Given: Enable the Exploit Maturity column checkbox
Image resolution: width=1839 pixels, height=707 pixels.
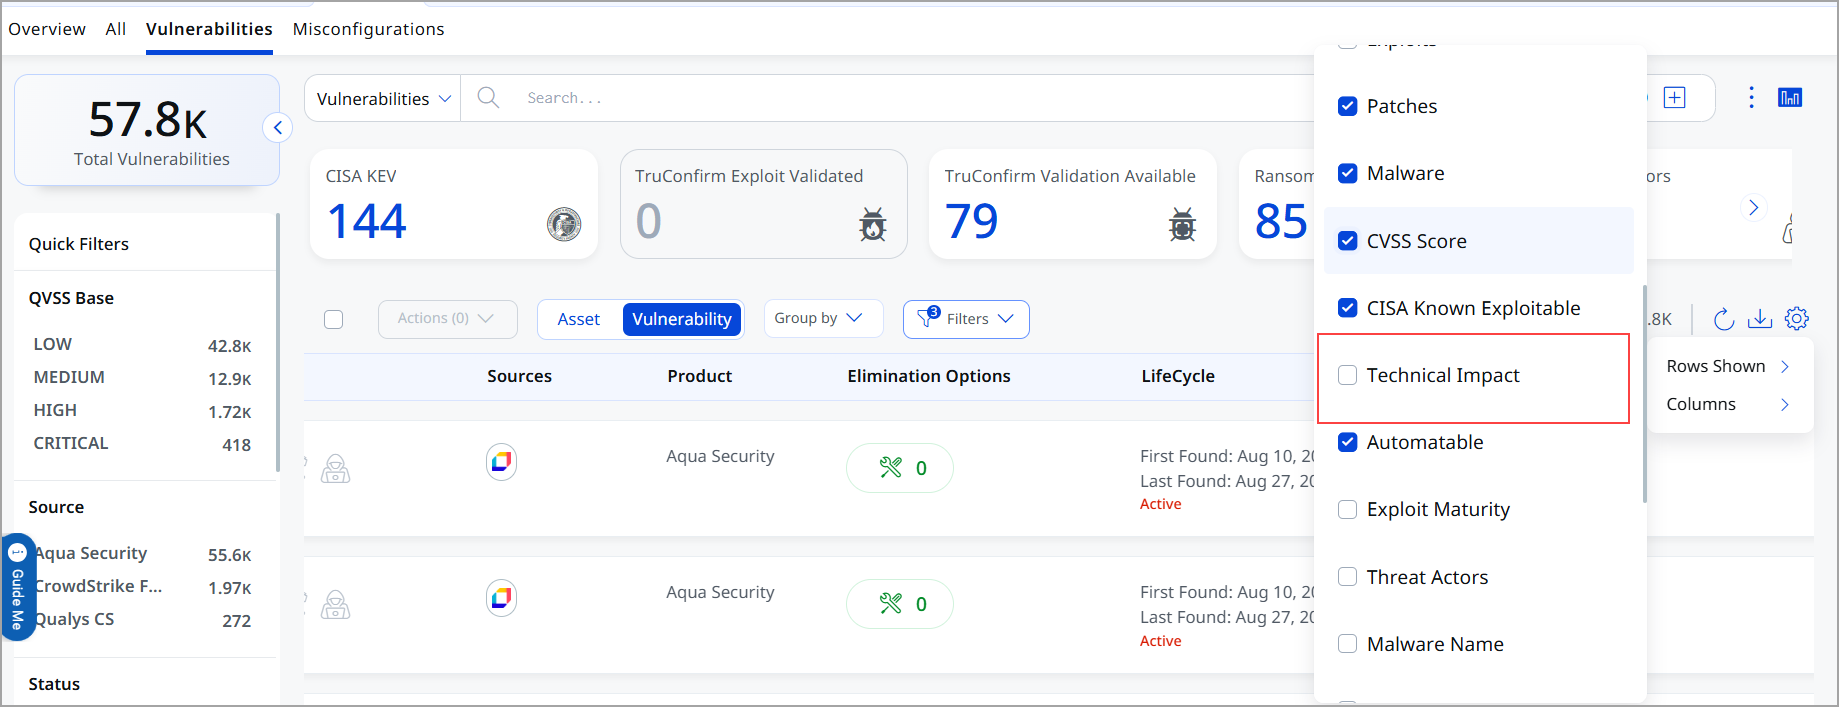Looking at the screenshot, I should [1348, 509].
